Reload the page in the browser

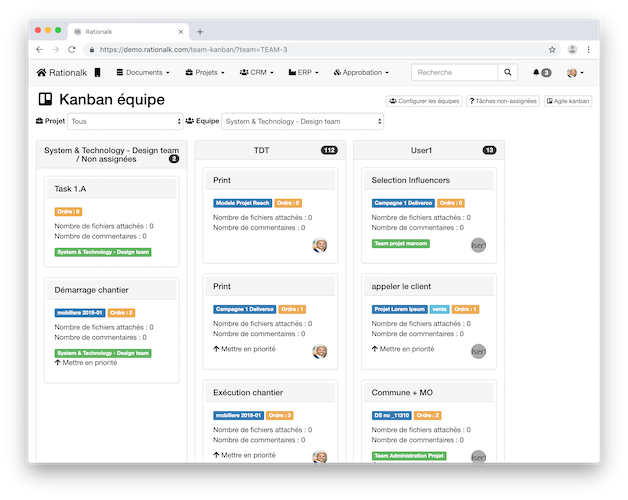(72, 49)
